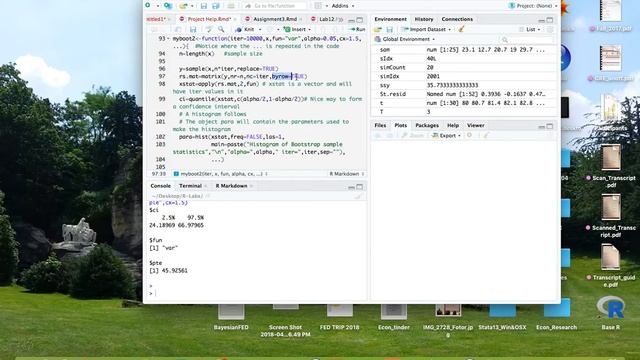
Task: Open the Help tab in lower pane
Action: [x=453, y=126]
